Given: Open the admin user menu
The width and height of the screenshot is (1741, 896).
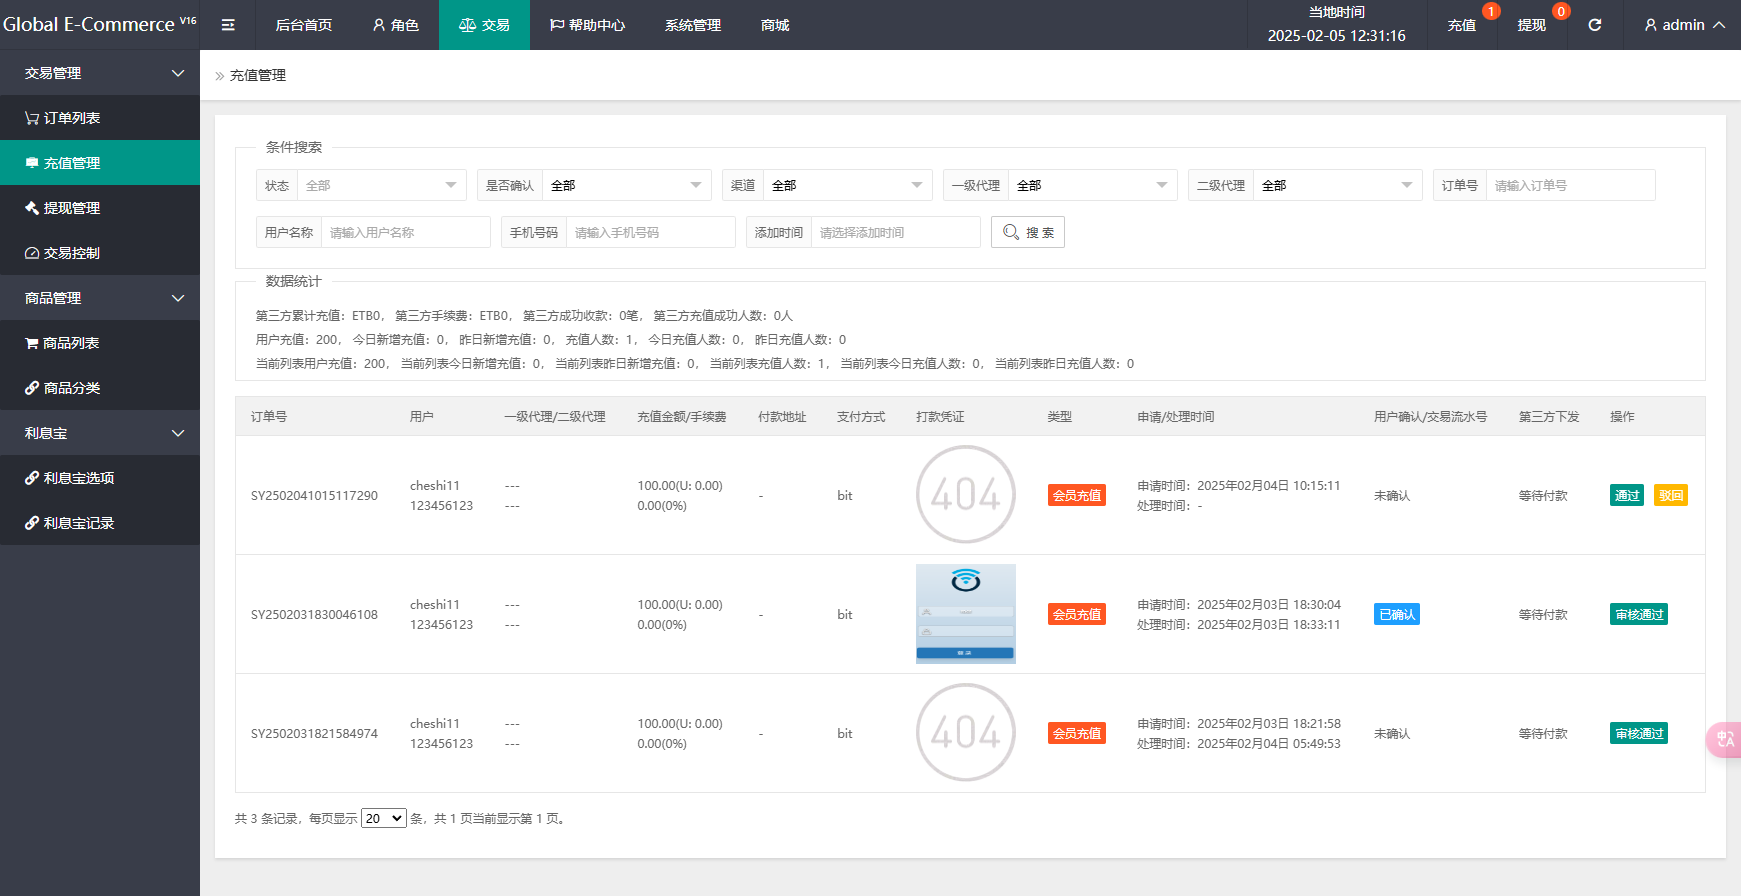Looking at the screenshot, I should (1684, 25).
